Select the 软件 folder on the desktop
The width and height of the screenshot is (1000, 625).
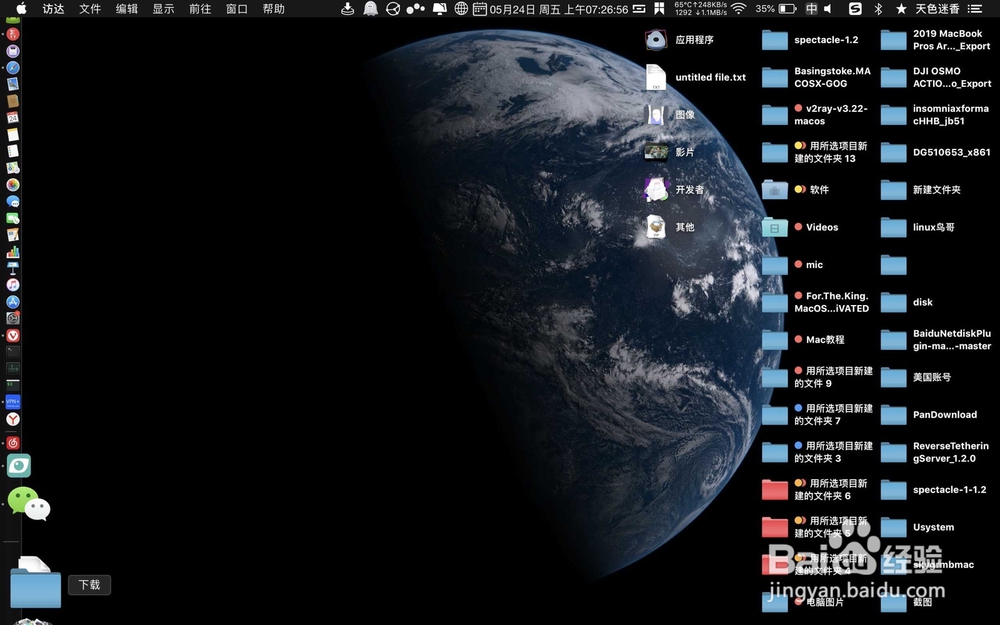pyautogui.click(x=796, y=189)
